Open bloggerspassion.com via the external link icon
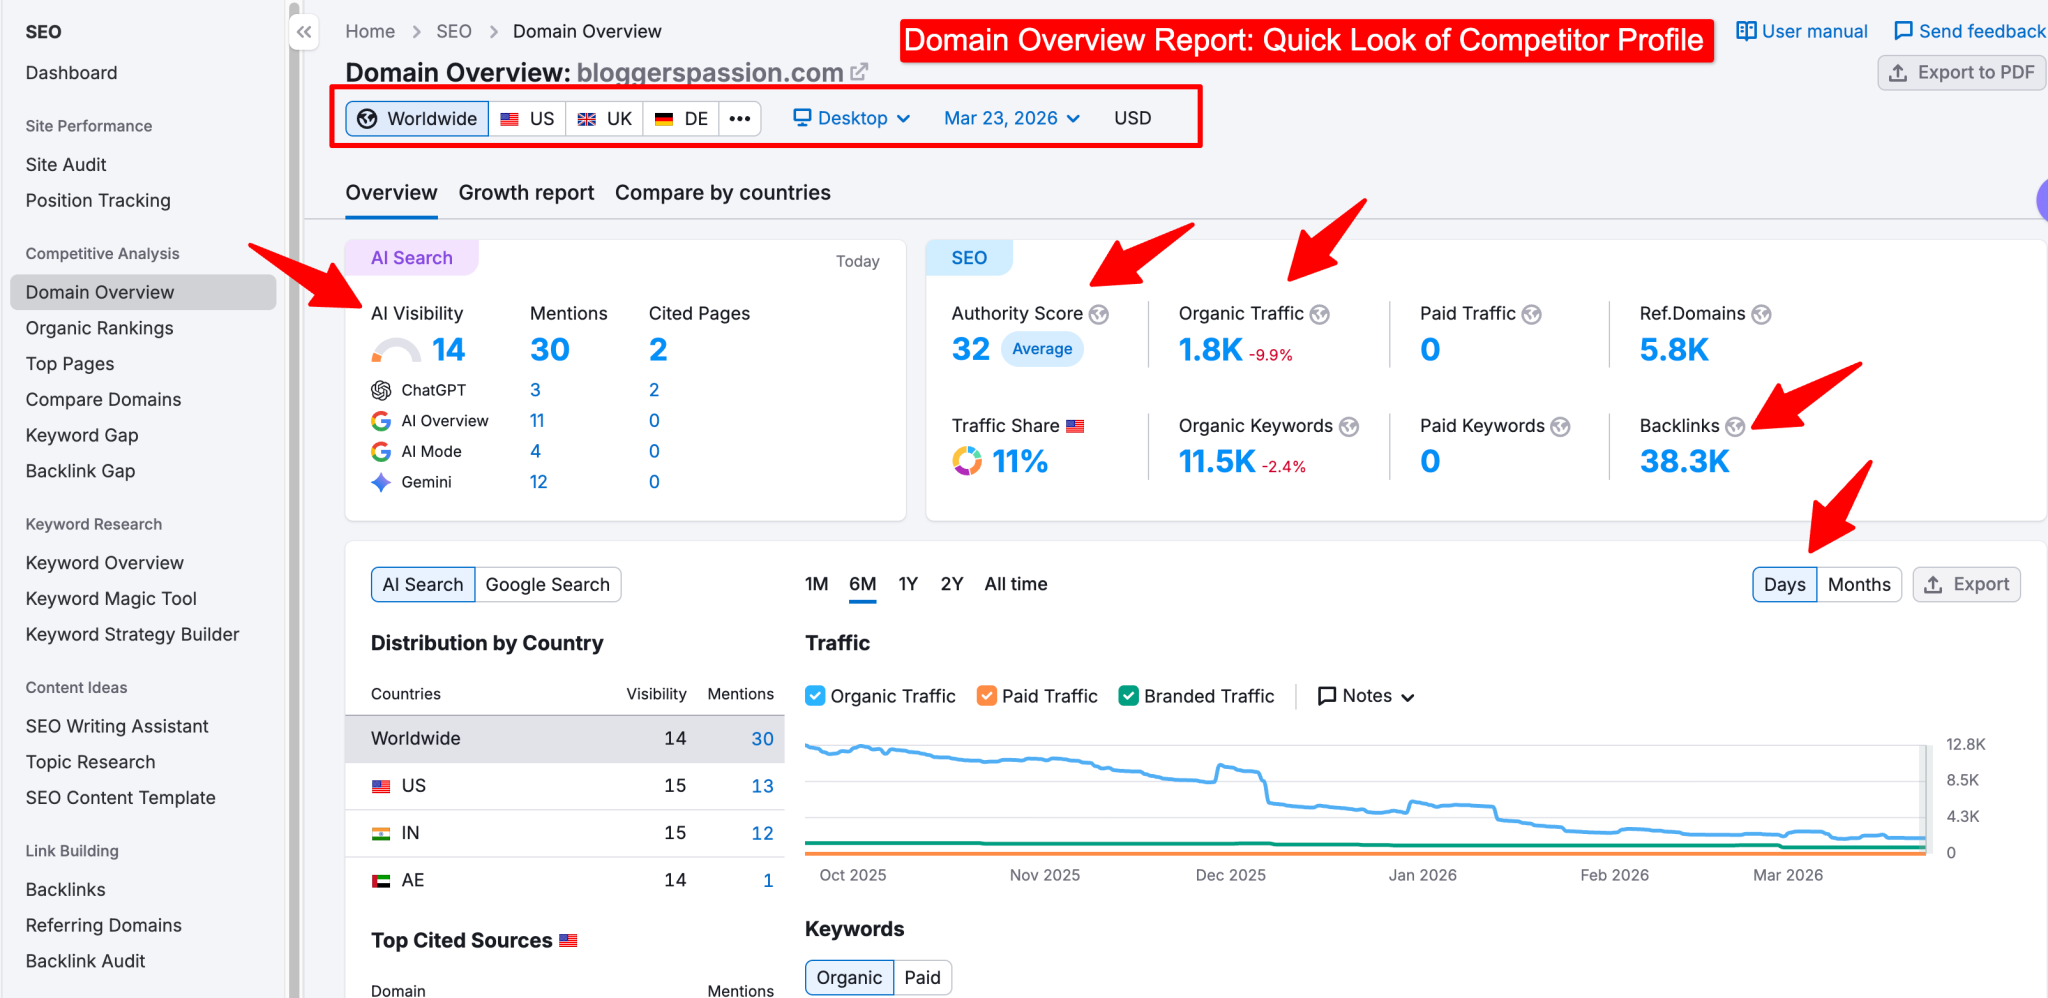 859,71
